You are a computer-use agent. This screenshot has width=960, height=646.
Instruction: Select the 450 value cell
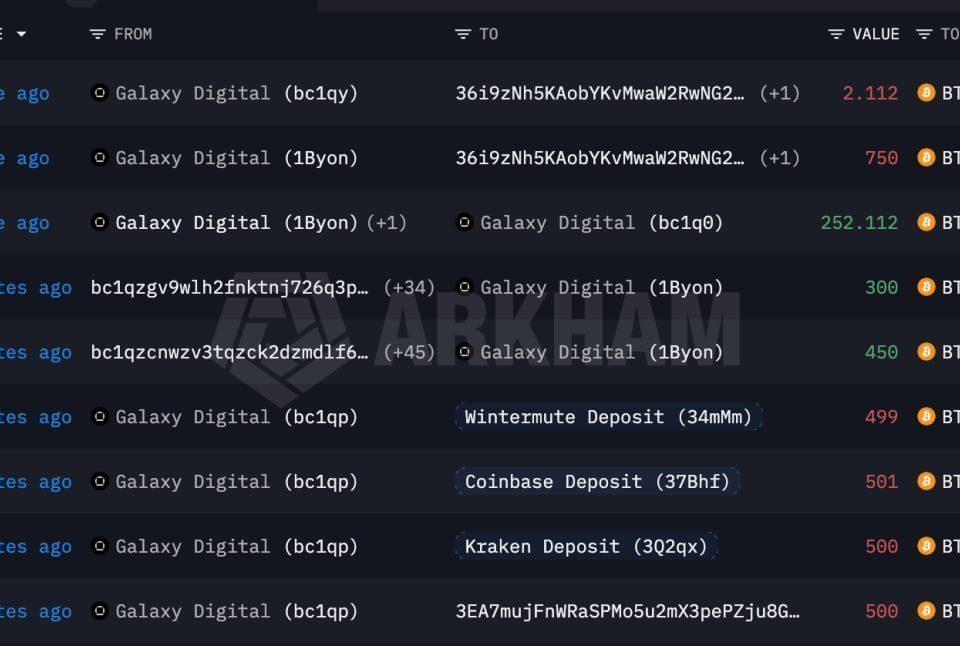click(x=881, y=352)
